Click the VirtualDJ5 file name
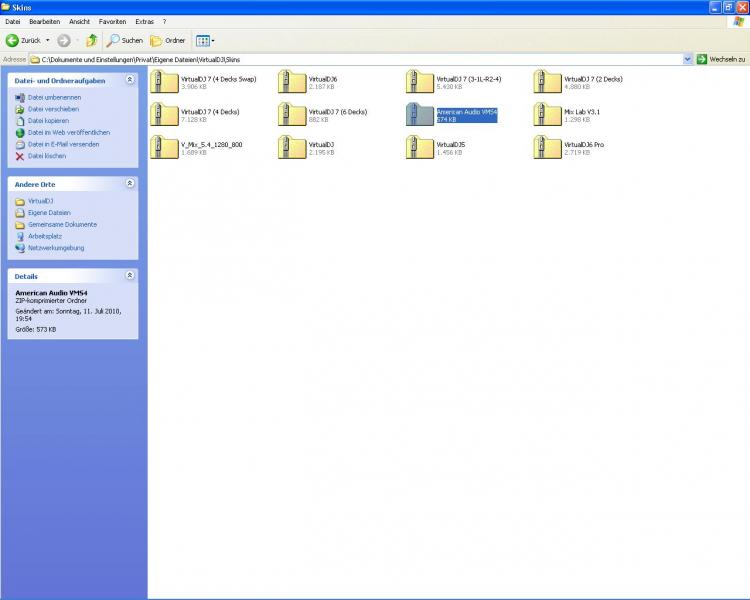The width and height of the screenshot is (750, 600). 451,144
